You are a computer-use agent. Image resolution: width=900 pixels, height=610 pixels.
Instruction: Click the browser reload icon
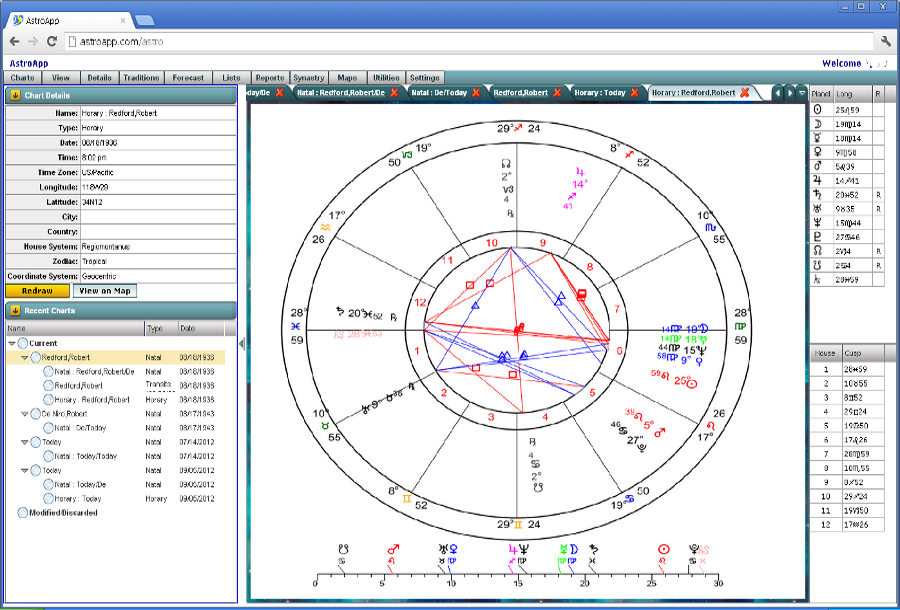(51, 41)
